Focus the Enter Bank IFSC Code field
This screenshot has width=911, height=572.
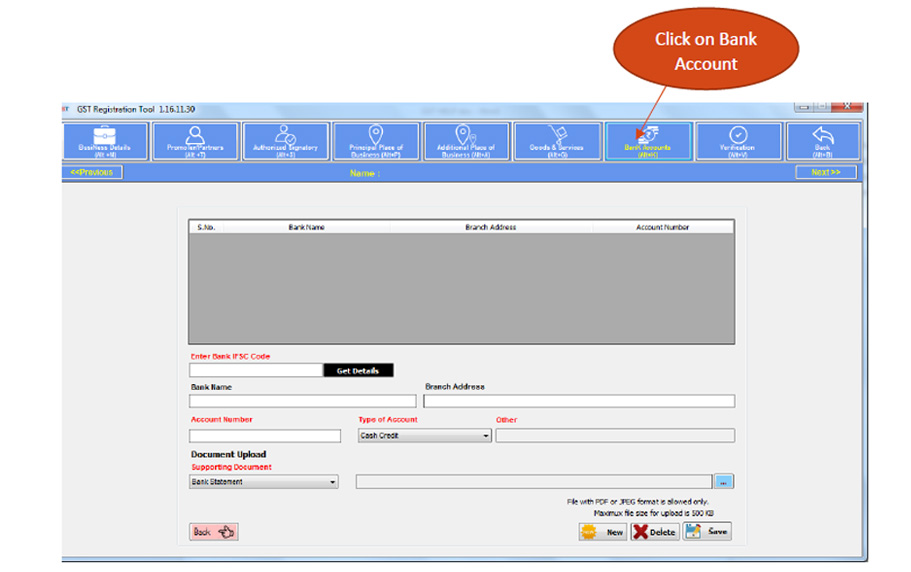pos(255,370)
